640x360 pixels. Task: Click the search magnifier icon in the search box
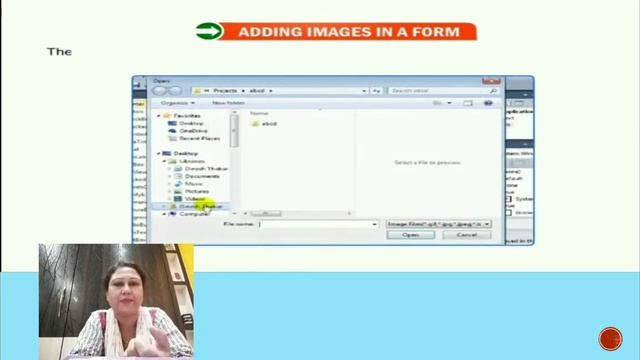493,91
